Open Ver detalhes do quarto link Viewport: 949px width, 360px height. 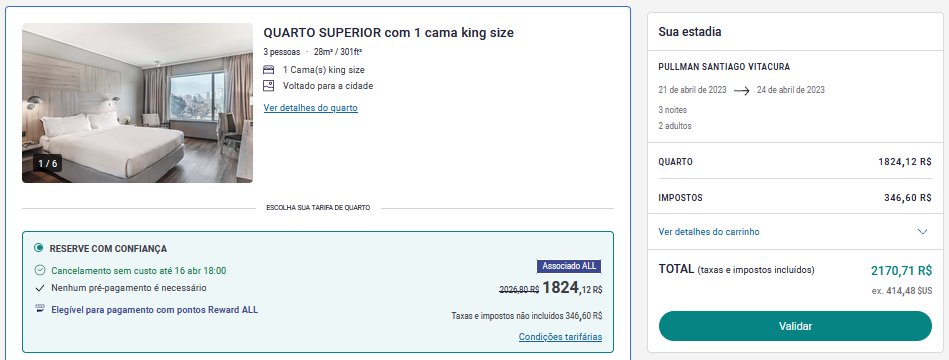310,108
